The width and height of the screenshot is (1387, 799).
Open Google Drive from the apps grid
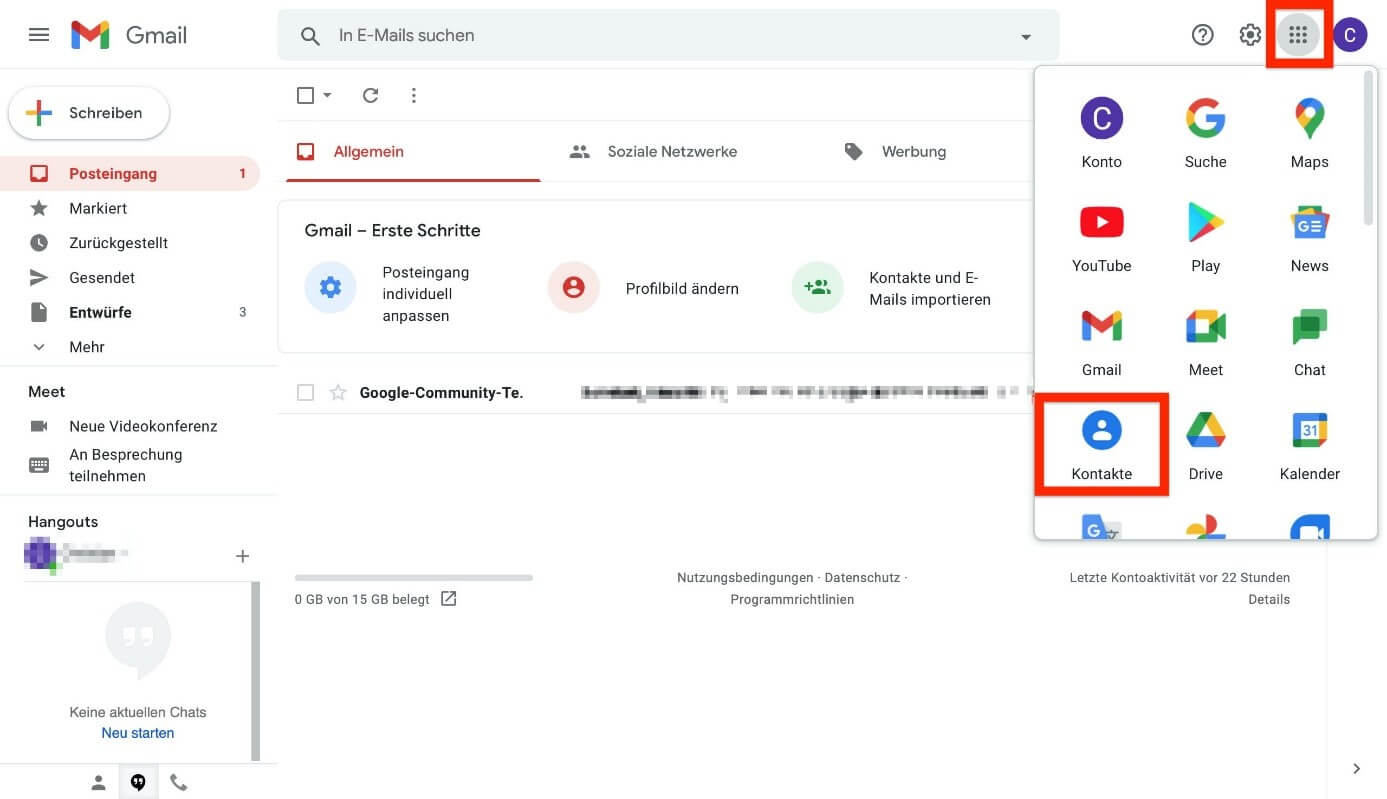1205,444
